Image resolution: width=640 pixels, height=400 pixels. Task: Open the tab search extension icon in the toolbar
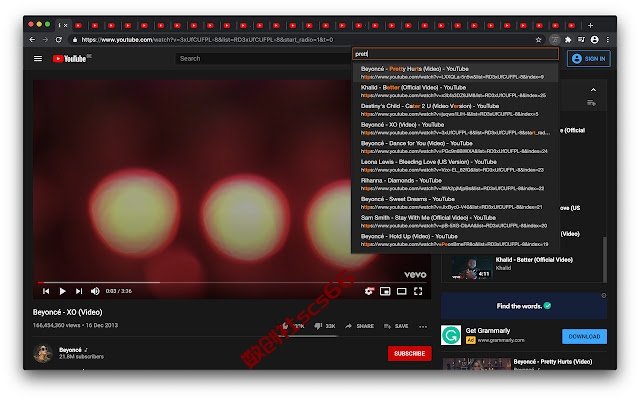[x=554, y=40]
